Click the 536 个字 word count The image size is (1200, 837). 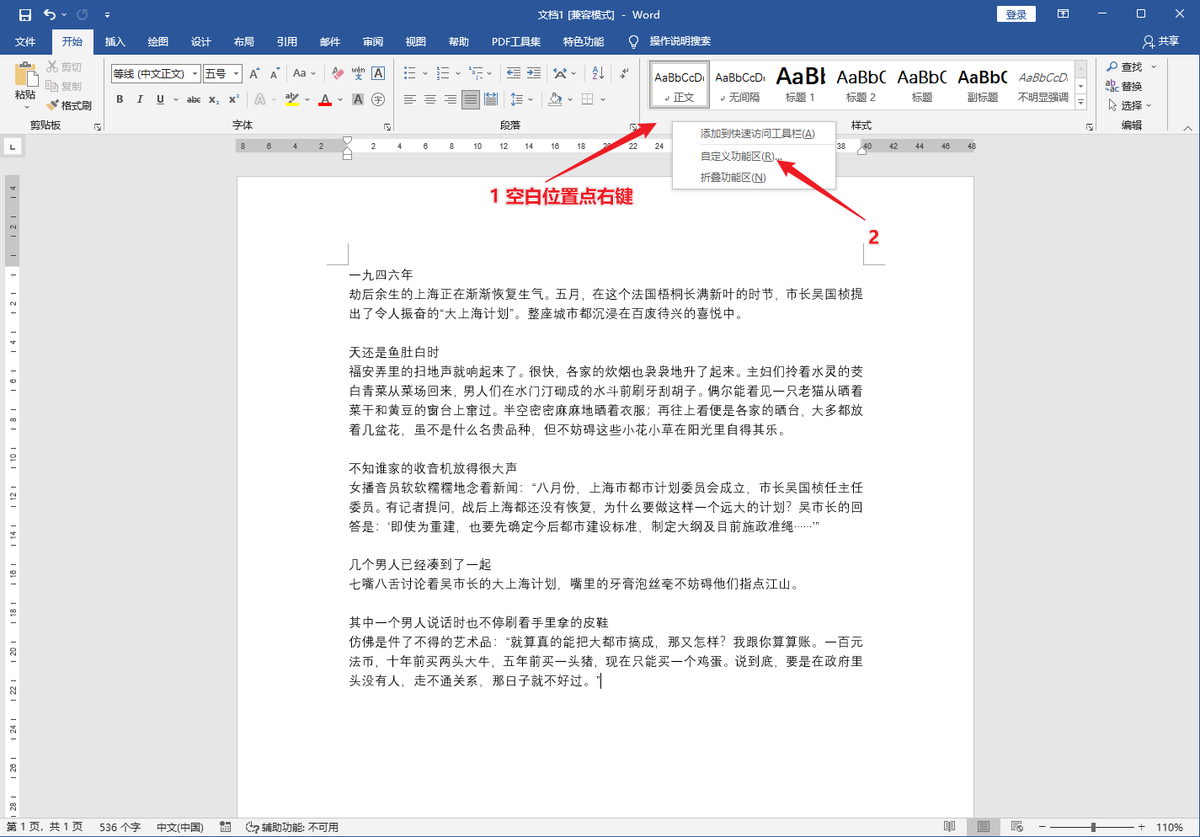tap(119, 827)
